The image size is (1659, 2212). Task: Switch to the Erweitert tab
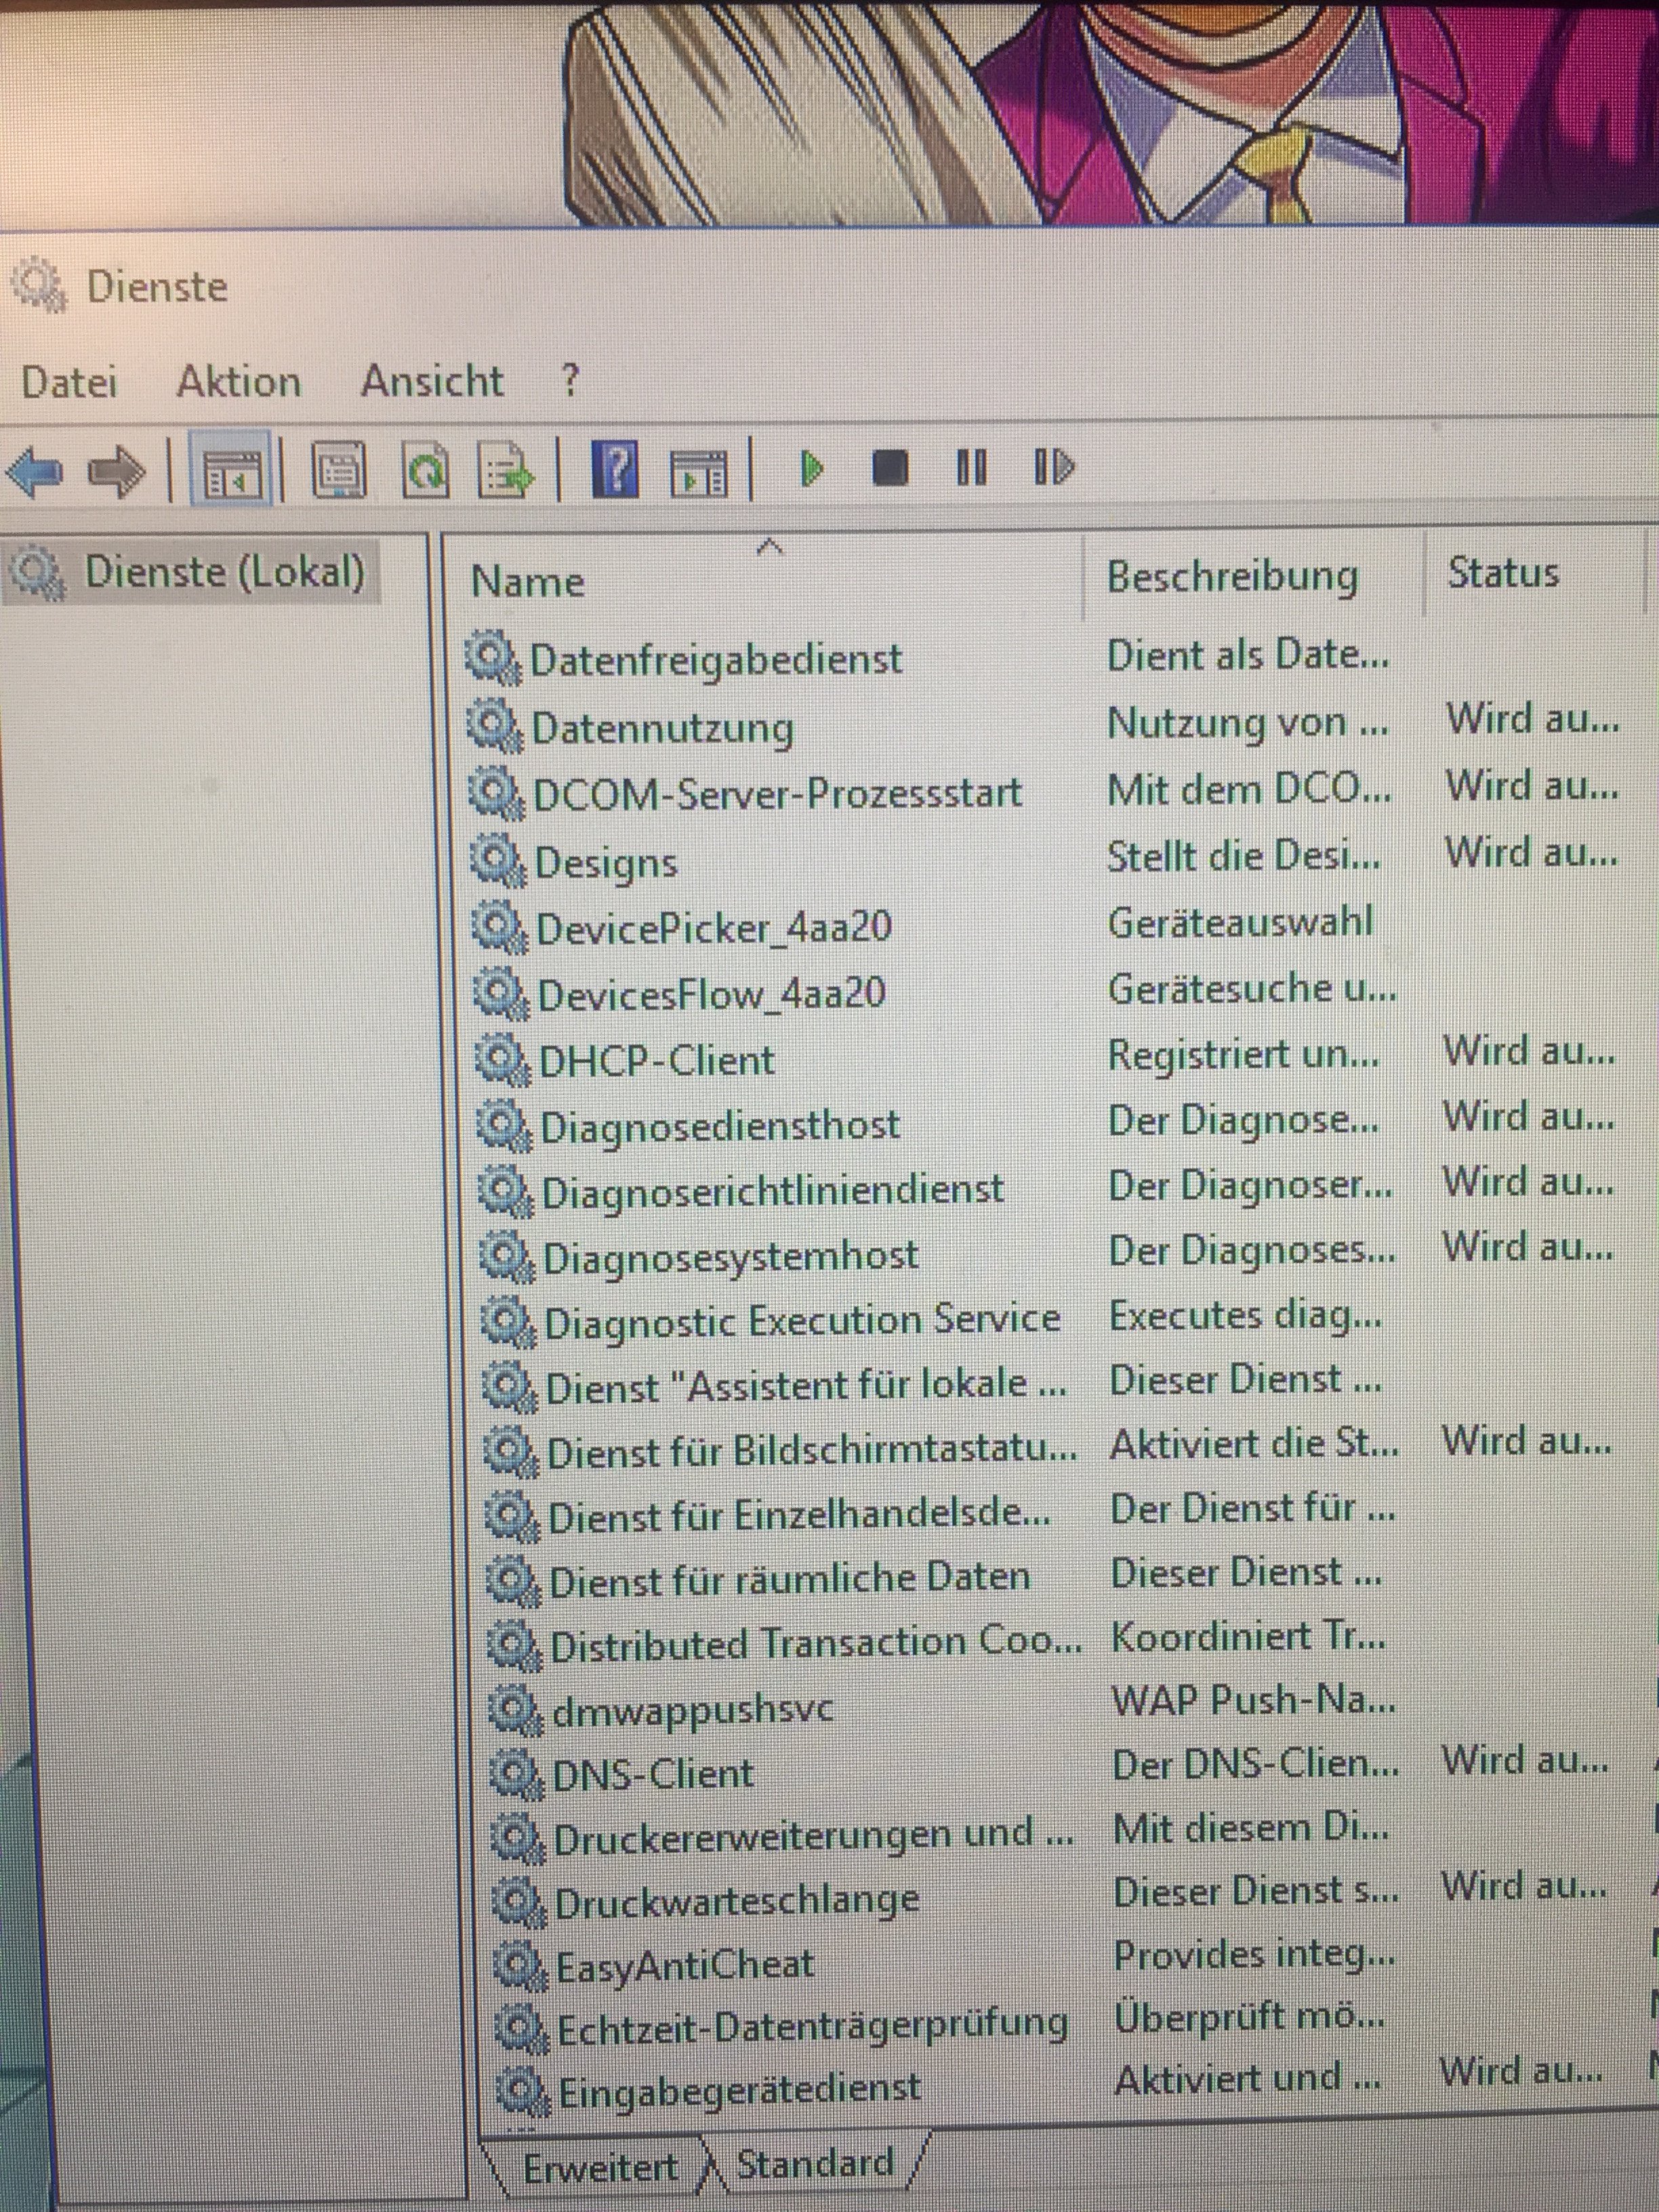pyautogui.click(x=600, y=2168)
